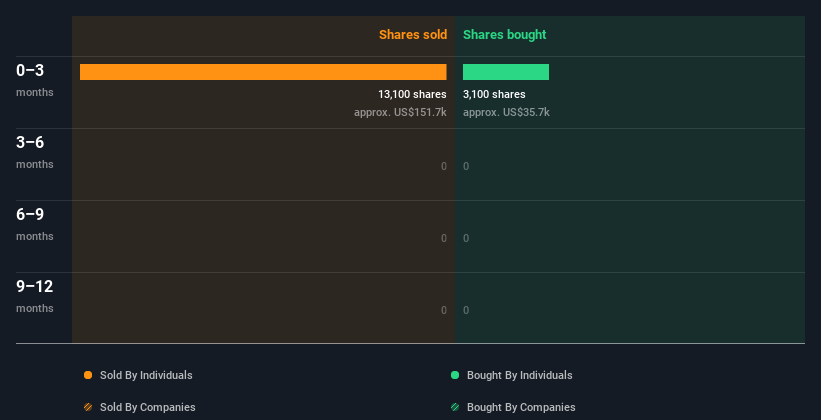Click the green shares bought bar

coord(506,72)
